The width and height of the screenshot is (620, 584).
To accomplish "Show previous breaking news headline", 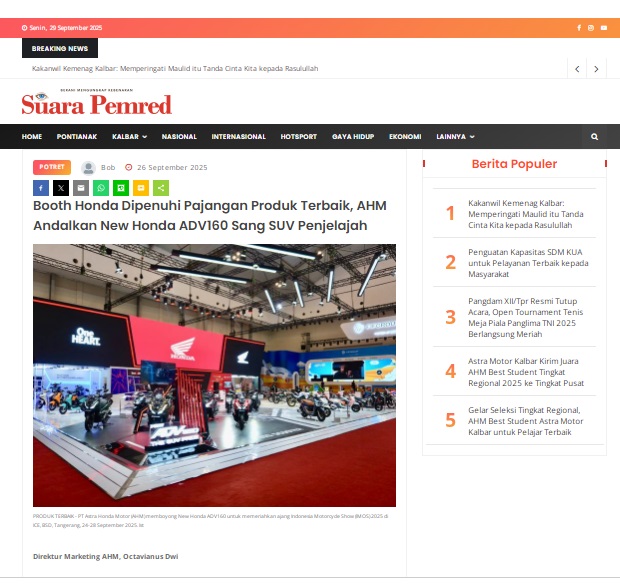I will coord(577,69).
